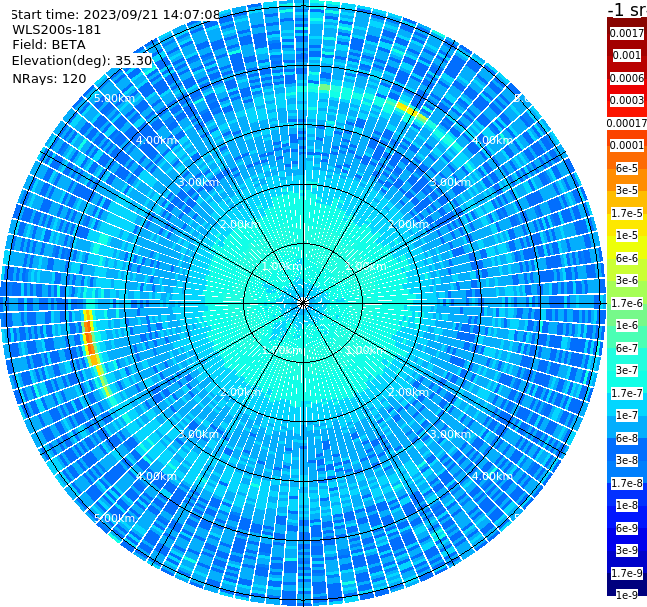The height and width of the screenshot is (607, 647).
Task: Click the 3e-7 colorbar value
Action: (x=627, y=370)
